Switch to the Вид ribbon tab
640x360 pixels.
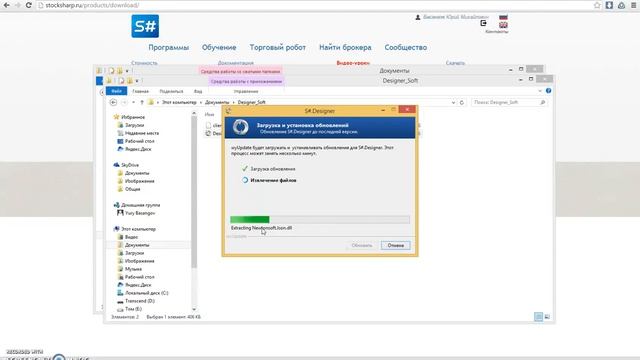pyautogui.click(x=198, y=91)
